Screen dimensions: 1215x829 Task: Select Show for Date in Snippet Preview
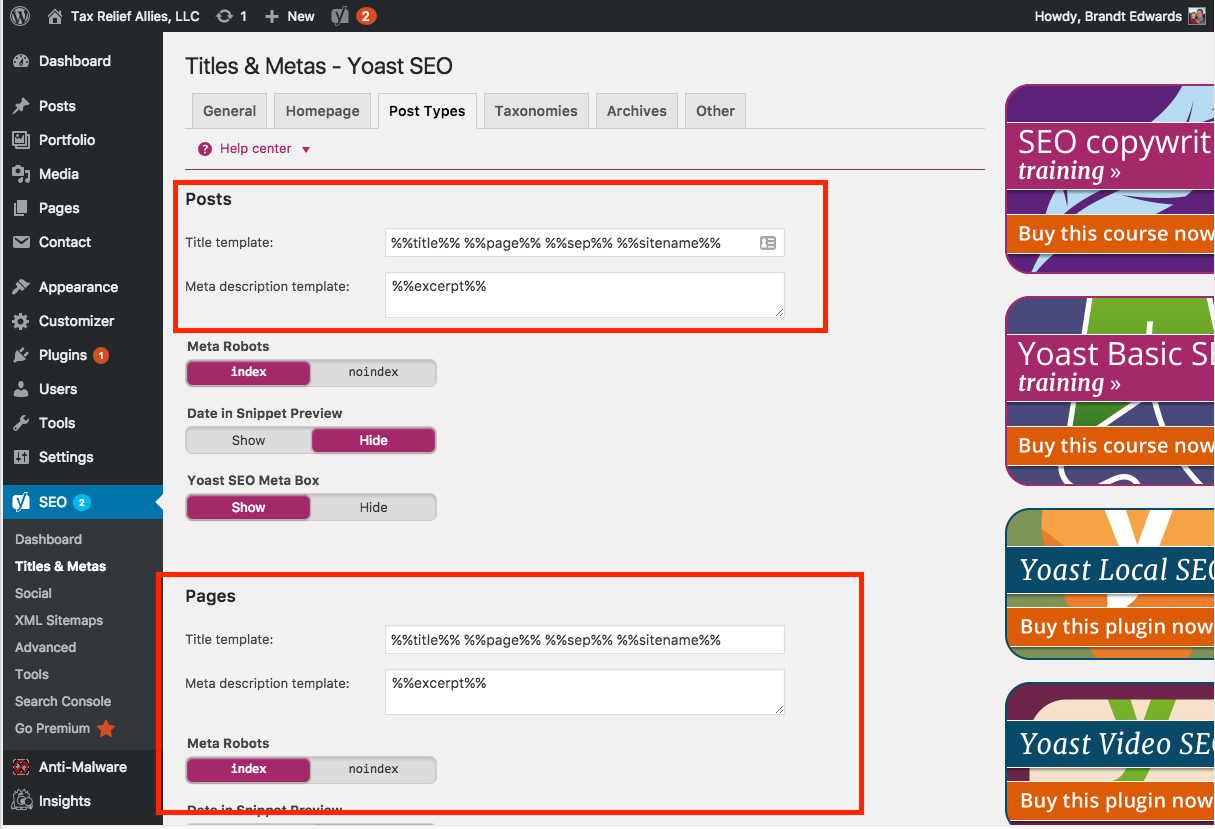(x=249, y=440)
